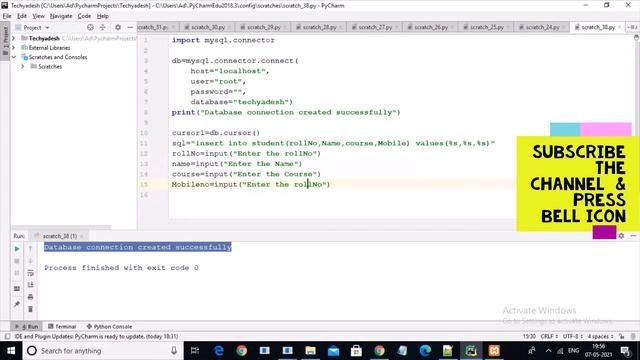
Task: Click the Up the Stack Trace arrow
Action: coord(30,249)
